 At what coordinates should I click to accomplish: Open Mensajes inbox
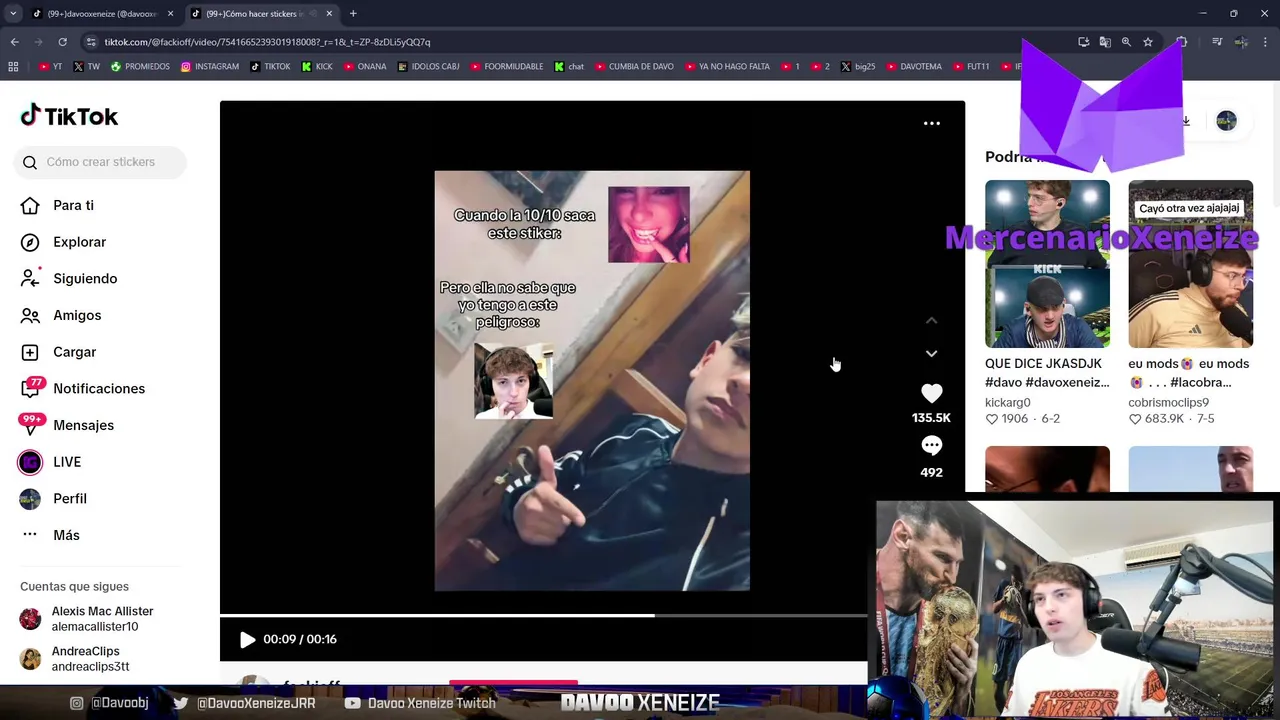pos(66,425)
